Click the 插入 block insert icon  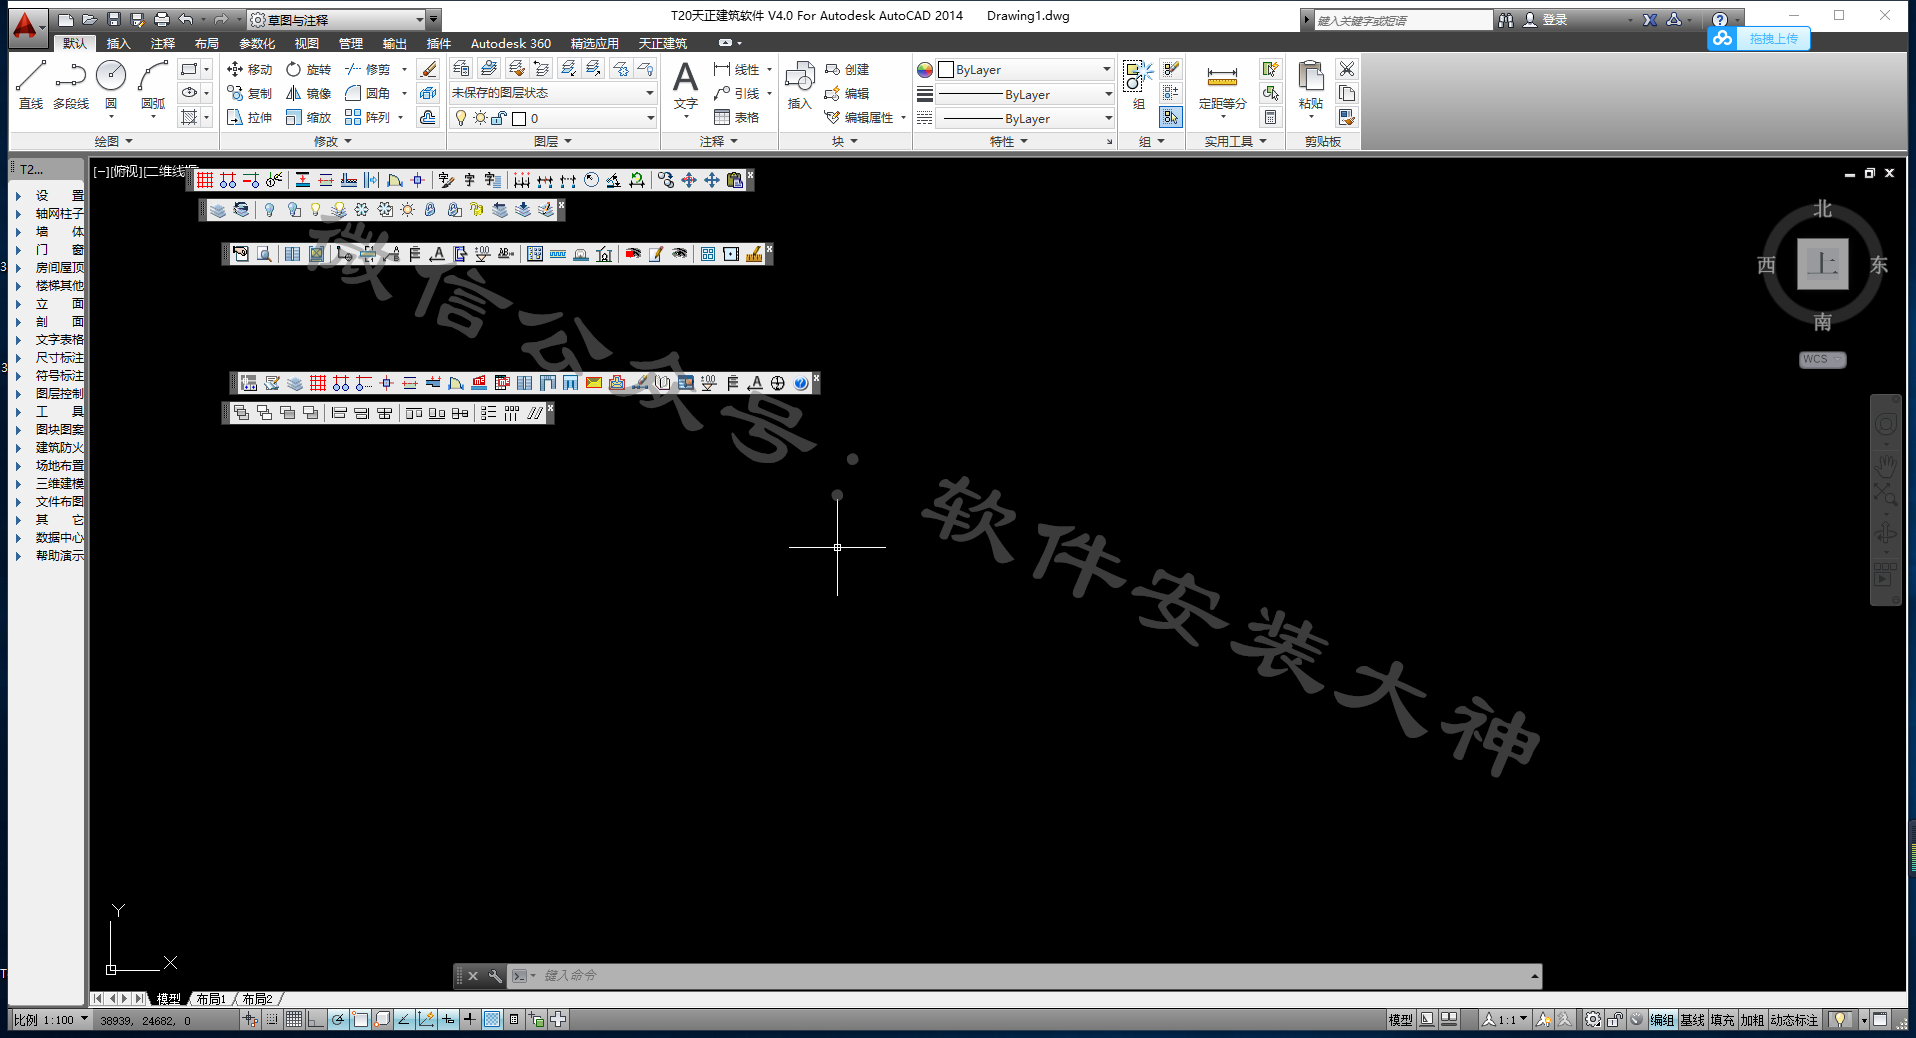pos(799,78)
